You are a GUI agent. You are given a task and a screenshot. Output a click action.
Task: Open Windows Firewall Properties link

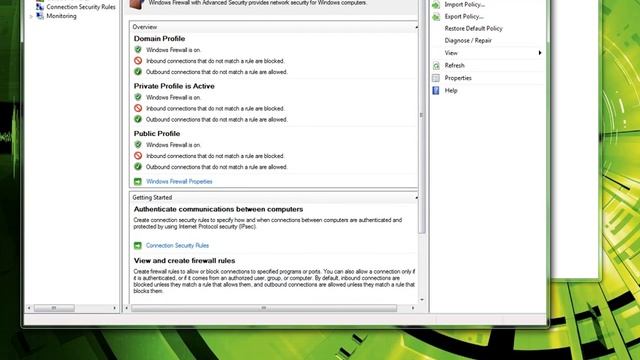(179, 182)
